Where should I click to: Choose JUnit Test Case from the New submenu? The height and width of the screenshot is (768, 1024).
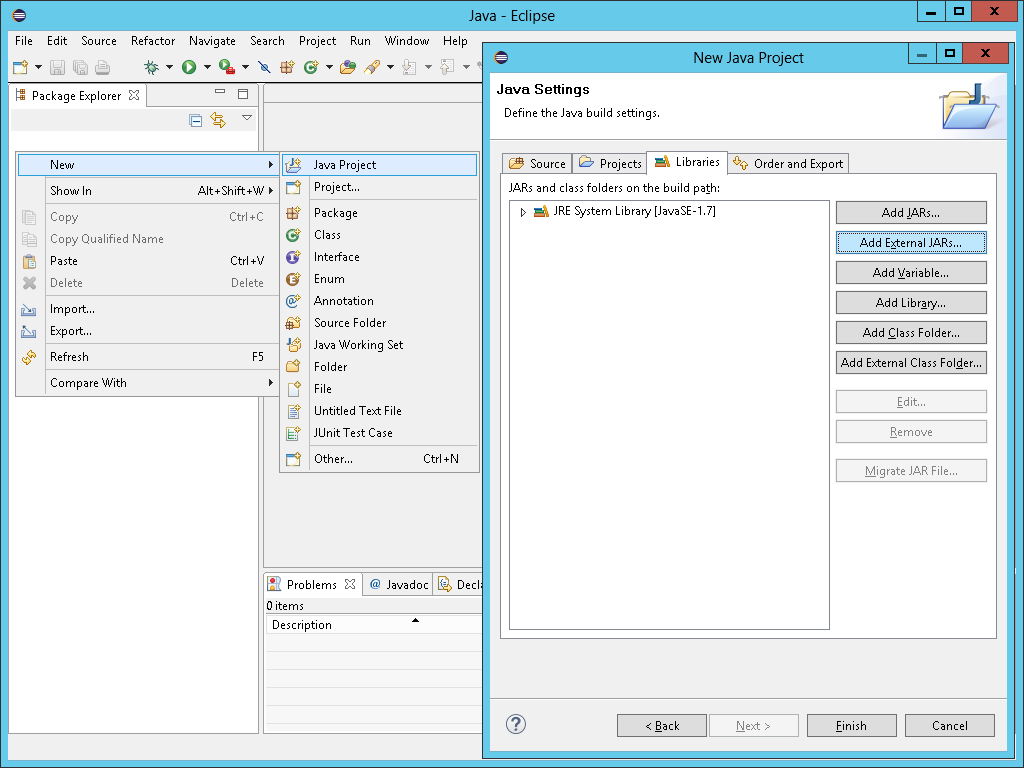(353, 433)
